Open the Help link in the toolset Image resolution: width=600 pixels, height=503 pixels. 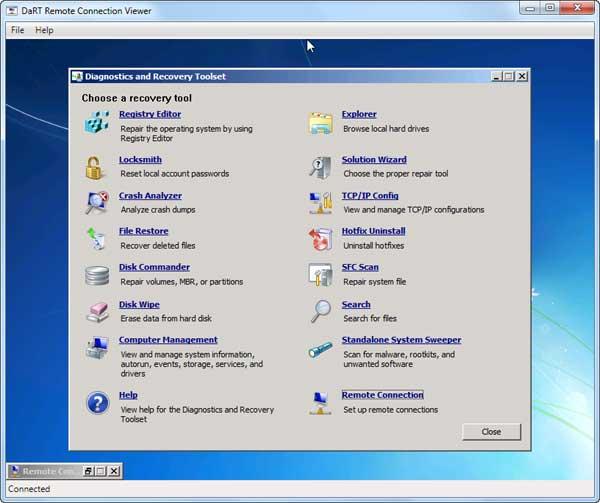click(128, 395)
